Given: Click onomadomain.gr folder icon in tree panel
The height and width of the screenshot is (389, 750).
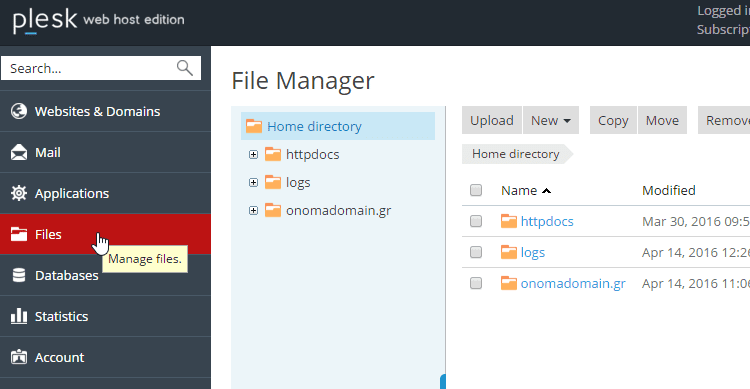Looking at the screenshot, I should pyautogui.click(x=273, y=210).
